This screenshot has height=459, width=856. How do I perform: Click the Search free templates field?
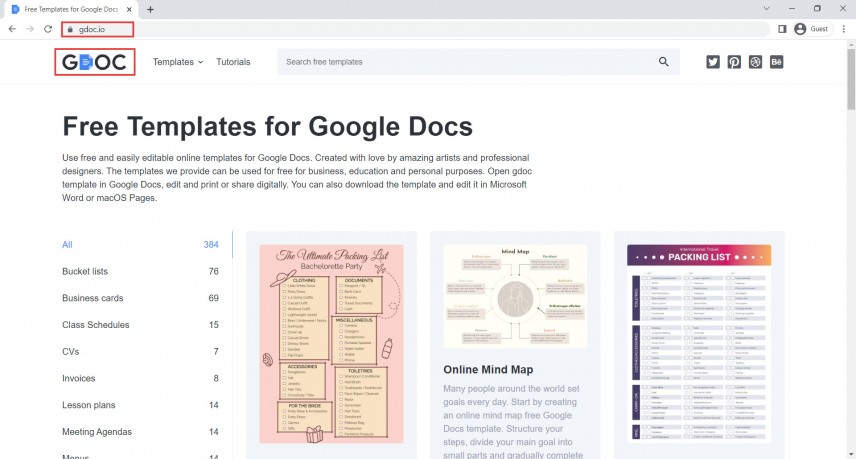(478, 62)
